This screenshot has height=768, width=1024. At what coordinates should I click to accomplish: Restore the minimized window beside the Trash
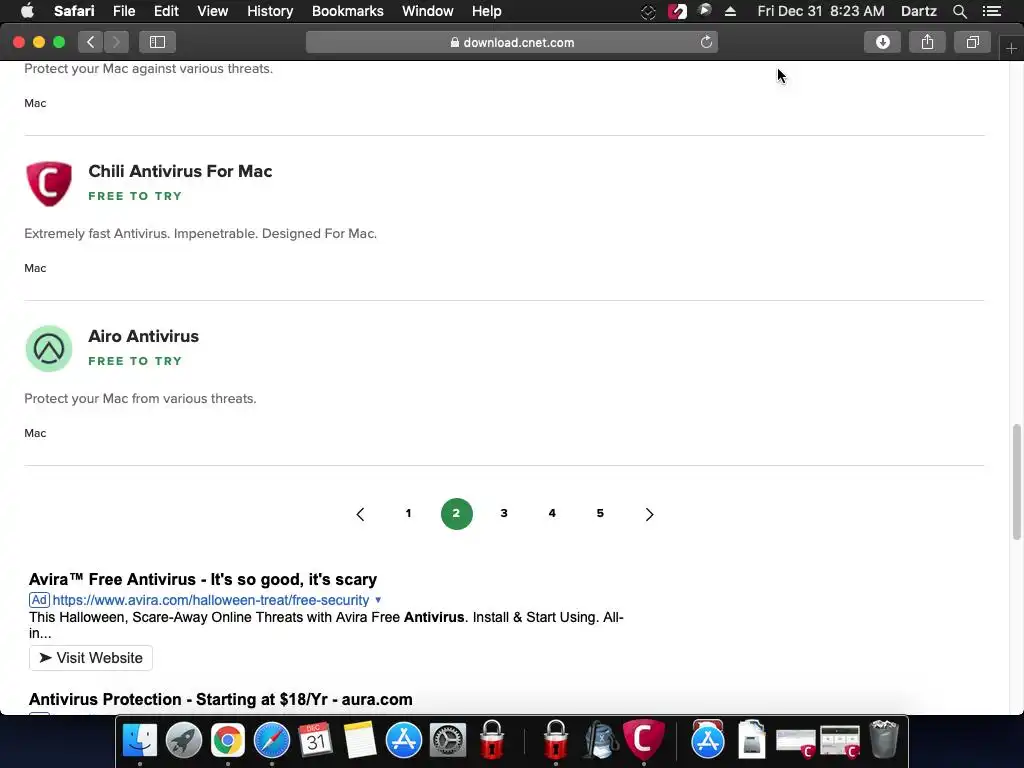(x=840, y=742)
